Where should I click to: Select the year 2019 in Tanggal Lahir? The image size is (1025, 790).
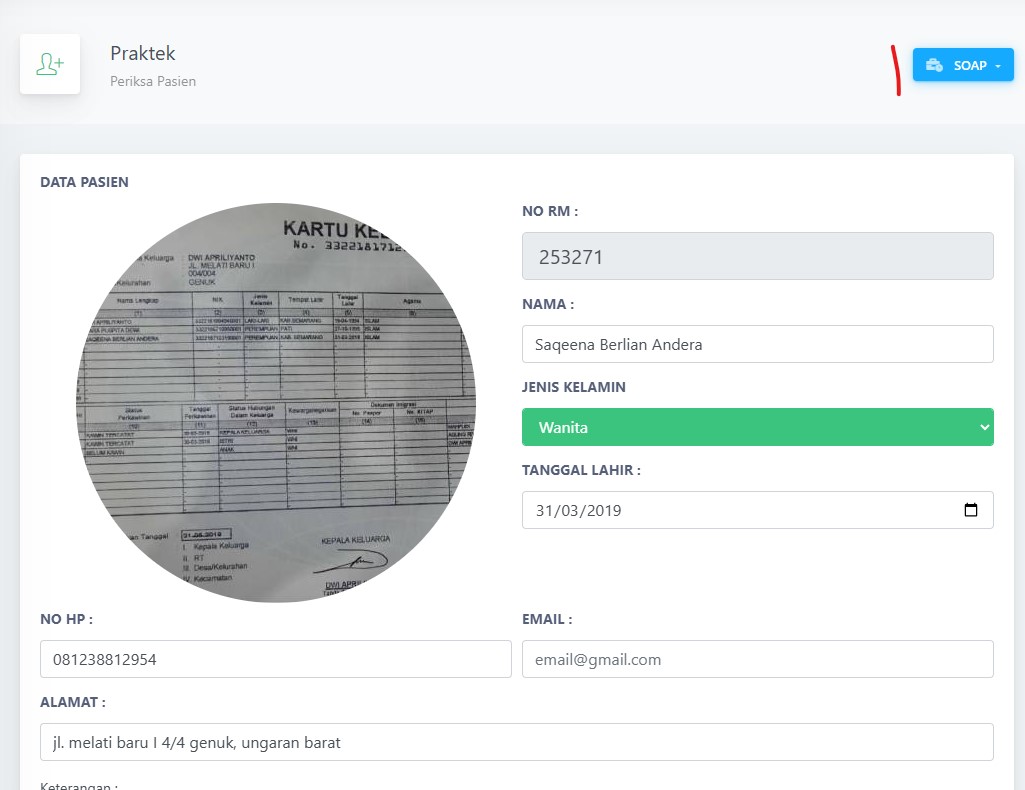(x=601, y=510)
